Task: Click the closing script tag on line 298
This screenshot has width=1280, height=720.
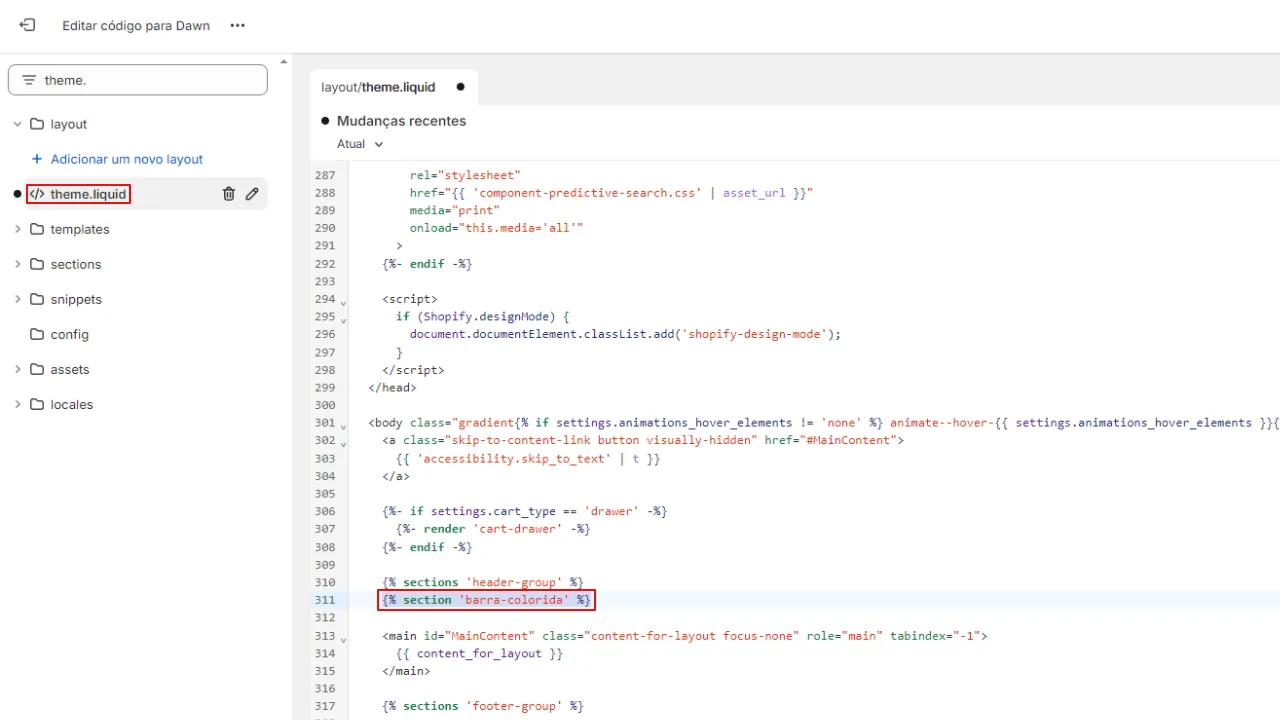Action: (x=413, y=369)
